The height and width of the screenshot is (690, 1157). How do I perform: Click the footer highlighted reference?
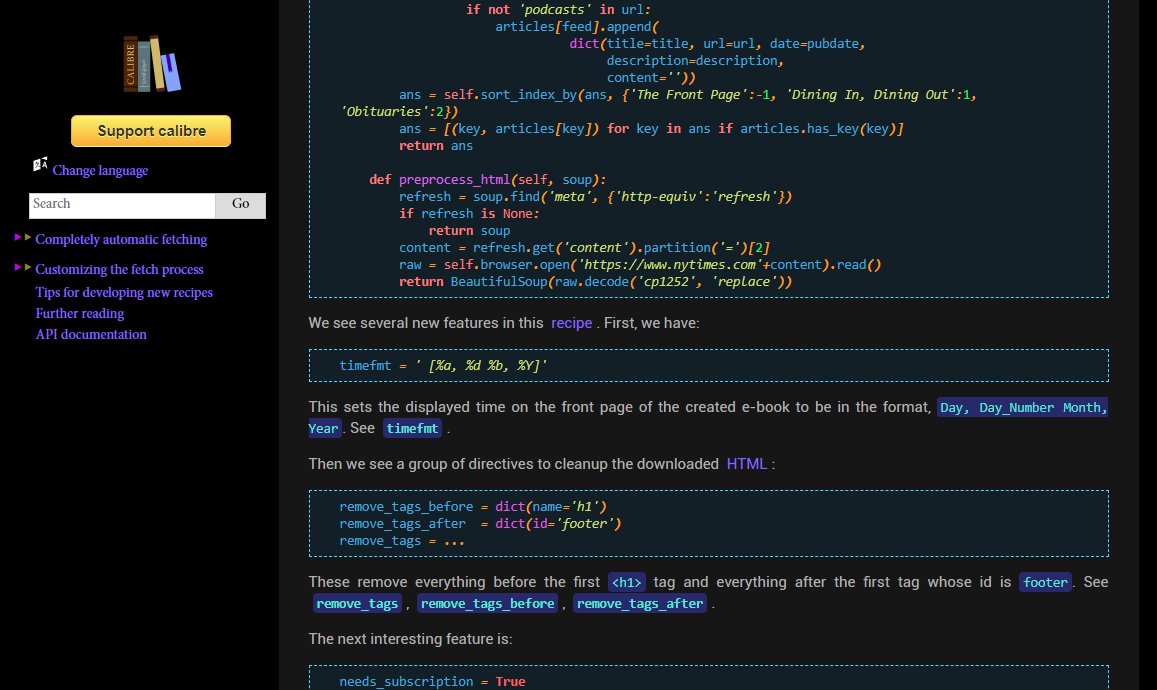pyautogui.click(x=1045, y=582)
